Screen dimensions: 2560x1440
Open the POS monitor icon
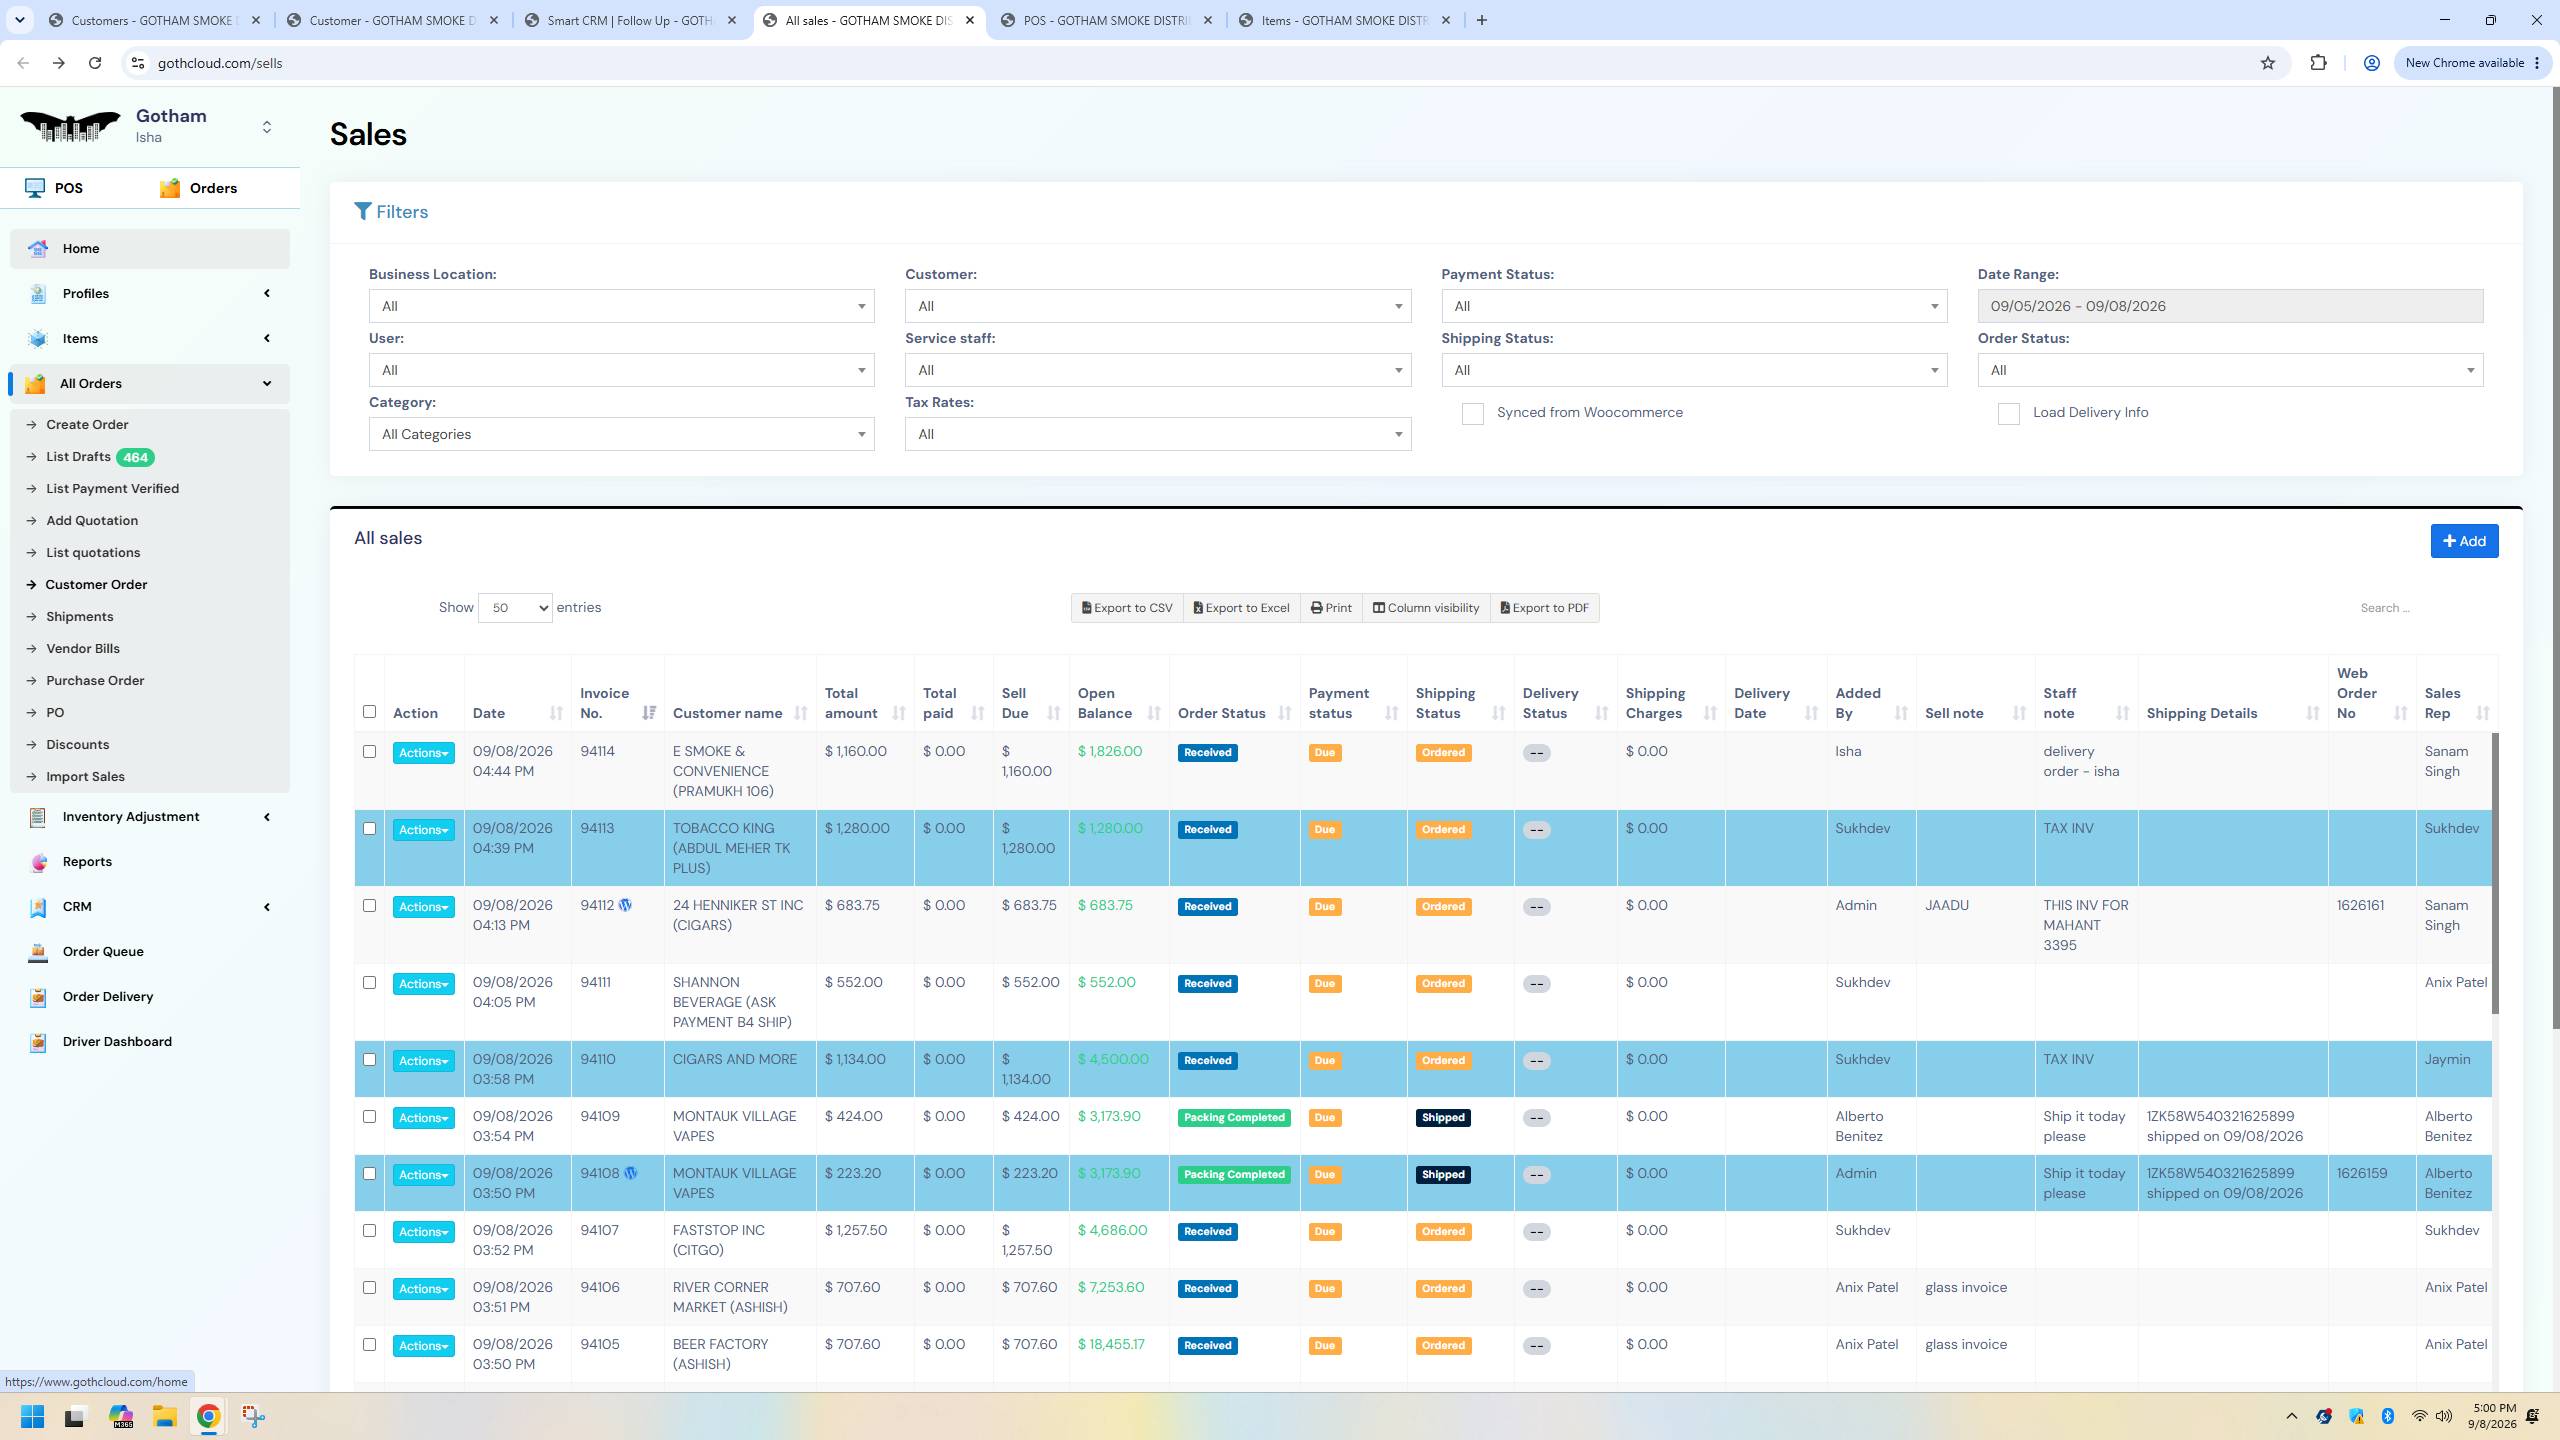(x=35, y=188)
